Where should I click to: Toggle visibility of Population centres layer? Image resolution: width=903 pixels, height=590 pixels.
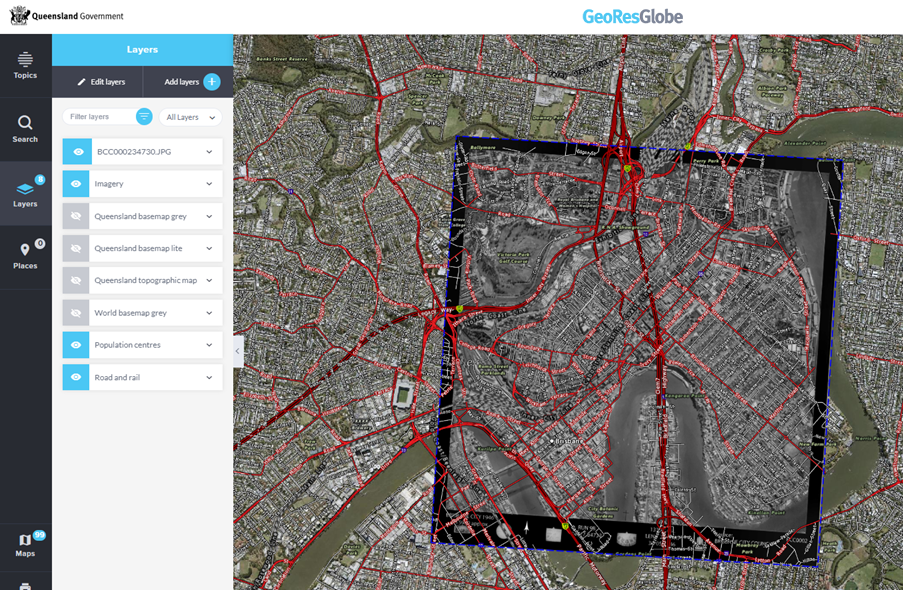(77, 345)
